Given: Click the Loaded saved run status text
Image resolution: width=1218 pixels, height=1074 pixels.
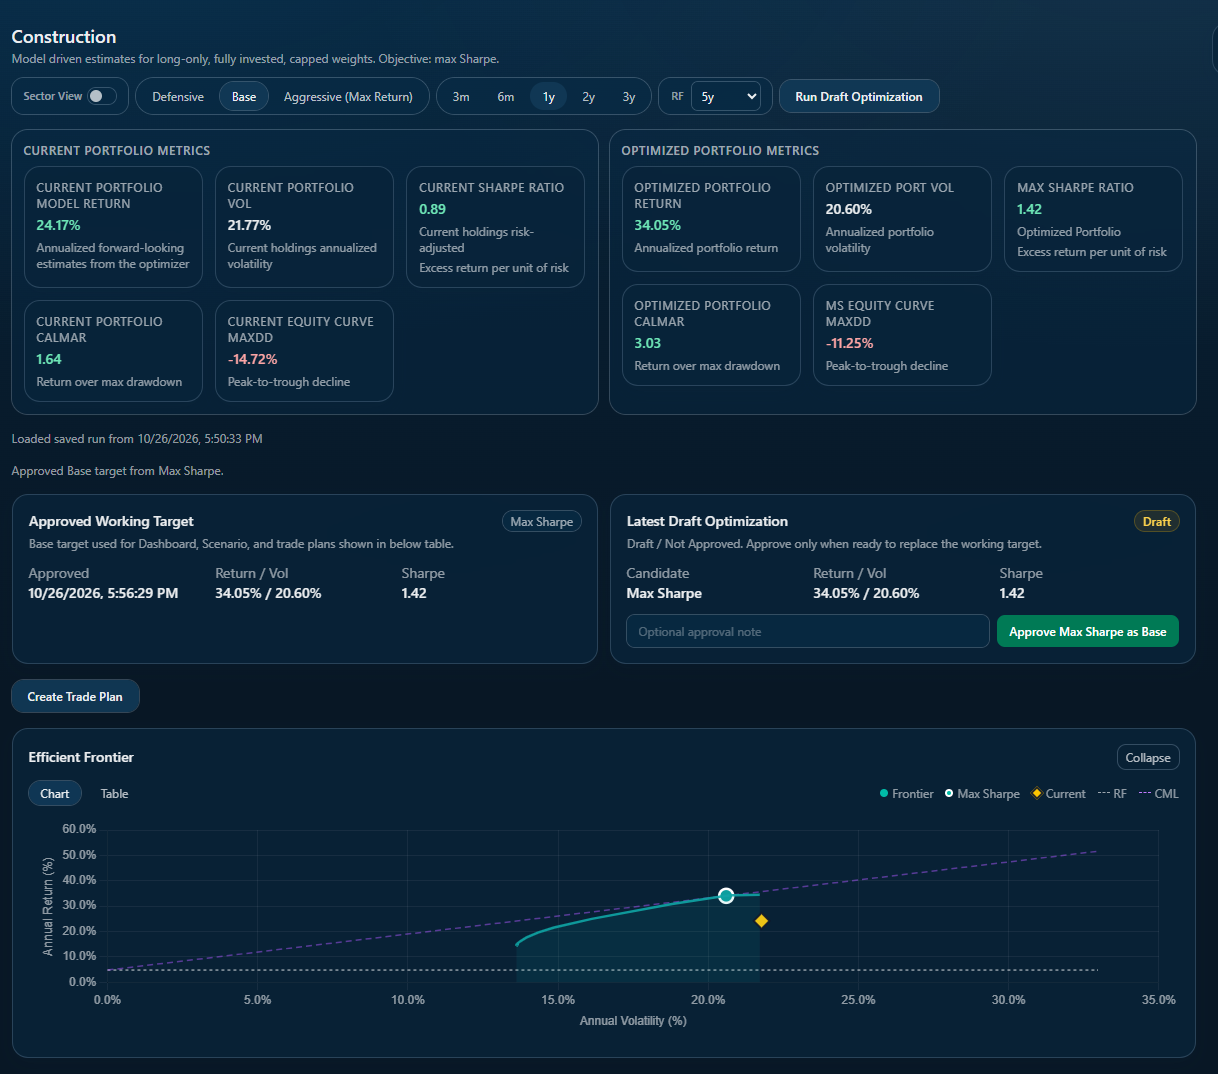Looking at the screenshot, I should (x=137, y=439).
